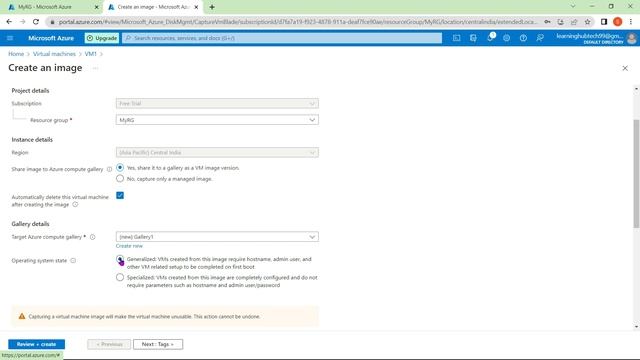Show info for Share image to gallery

point(109,169)
